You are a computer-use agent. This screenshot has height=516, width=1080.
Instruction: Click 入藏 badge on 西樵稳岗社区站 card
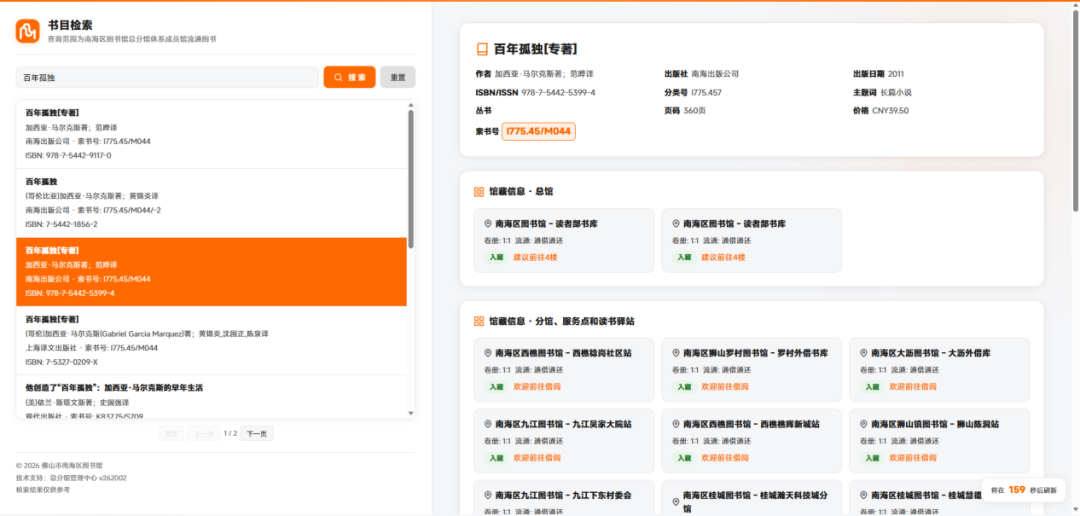click(x=496, y=386)
